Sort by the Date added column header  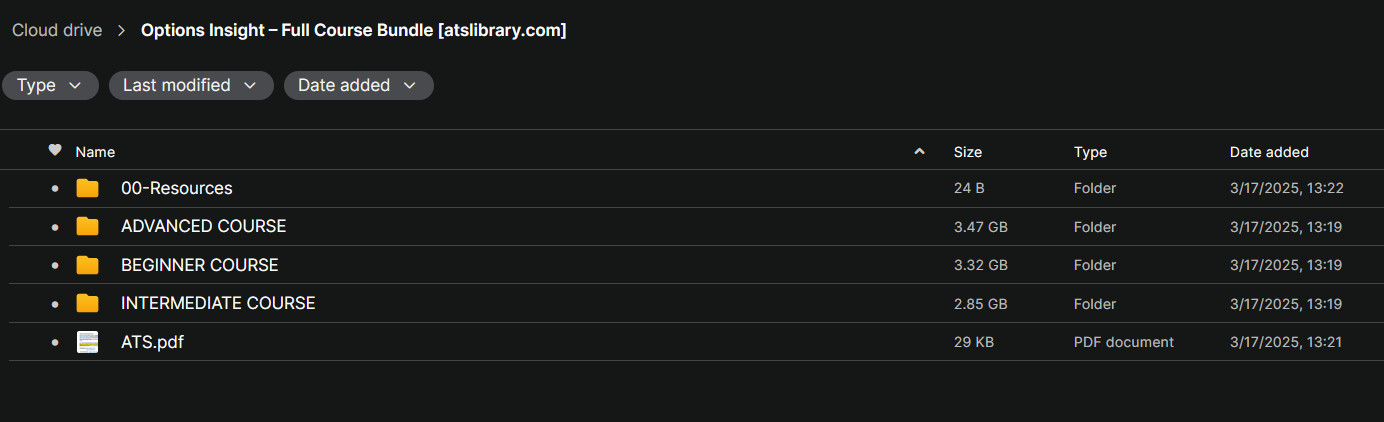coord(1269,152)
